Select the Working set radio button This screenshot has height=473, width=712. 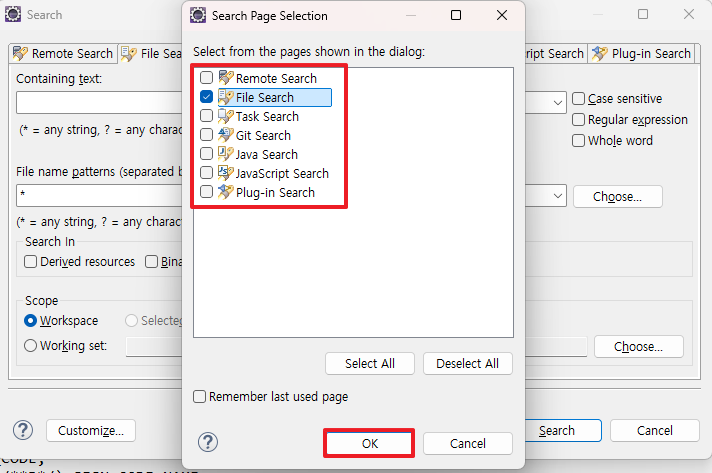[30, 345]
